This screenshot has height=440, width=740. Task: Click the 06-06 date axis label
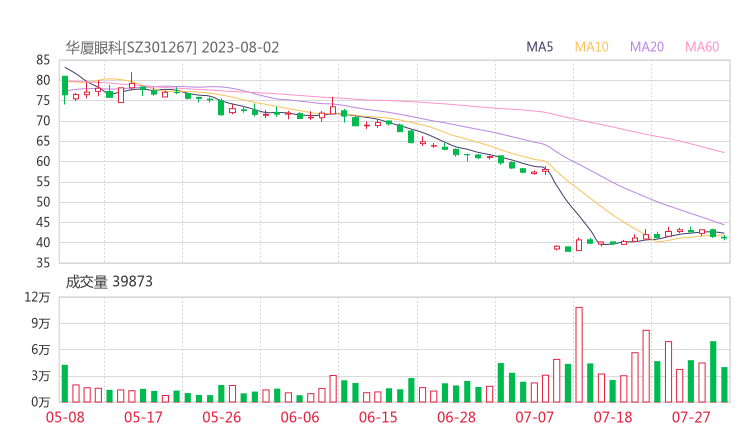pos(300,417)
